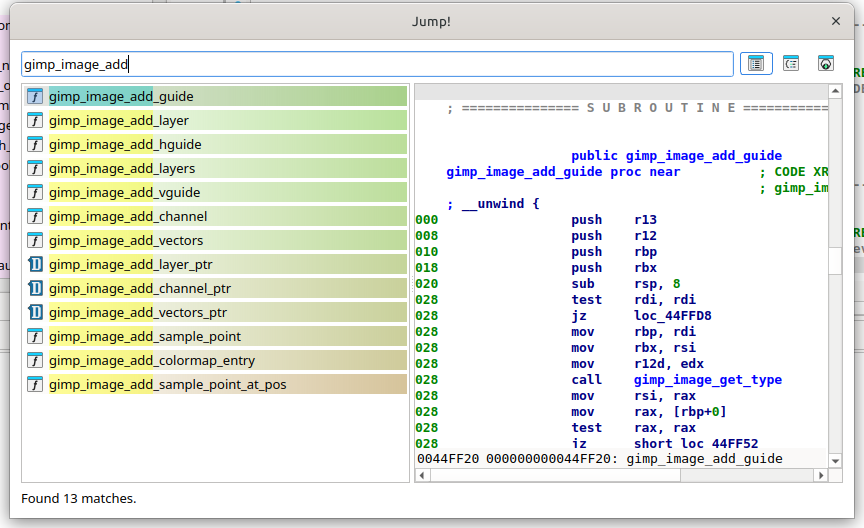Click the 'test rdi, rdi' instruction
Image resolution: width=864 pixels, height=528 pixels.
634,300
